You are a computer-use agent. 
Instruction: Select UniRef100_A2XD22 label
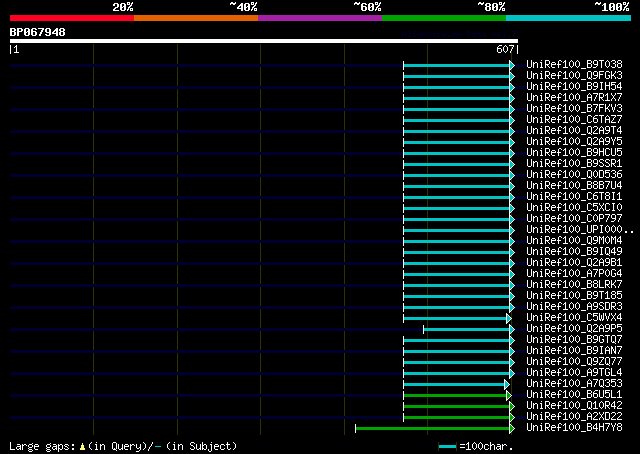574,417
